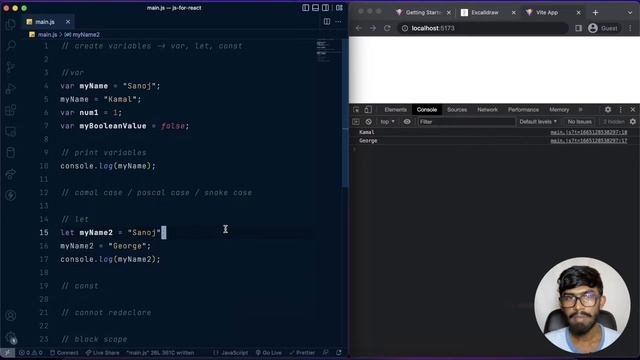Select the Vite App browser tab
Screen dimensions: 640x360
tap(547, 13)
